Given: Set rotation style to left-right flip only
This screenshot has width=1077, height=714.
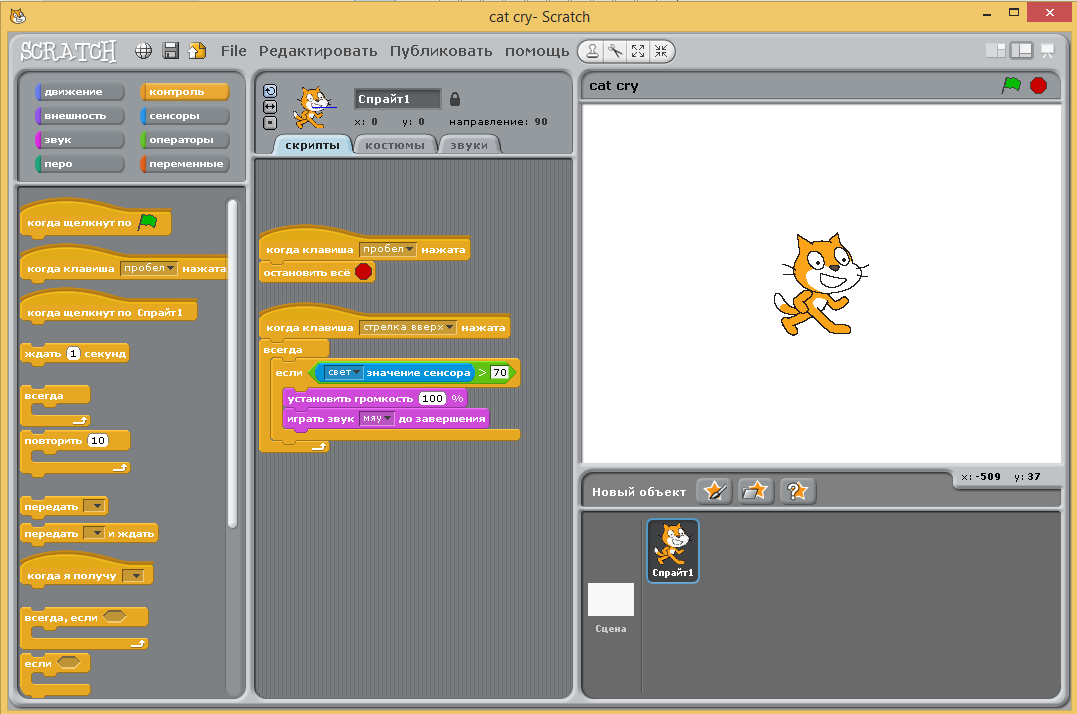Looking at the screenshot, I should 270,107.
